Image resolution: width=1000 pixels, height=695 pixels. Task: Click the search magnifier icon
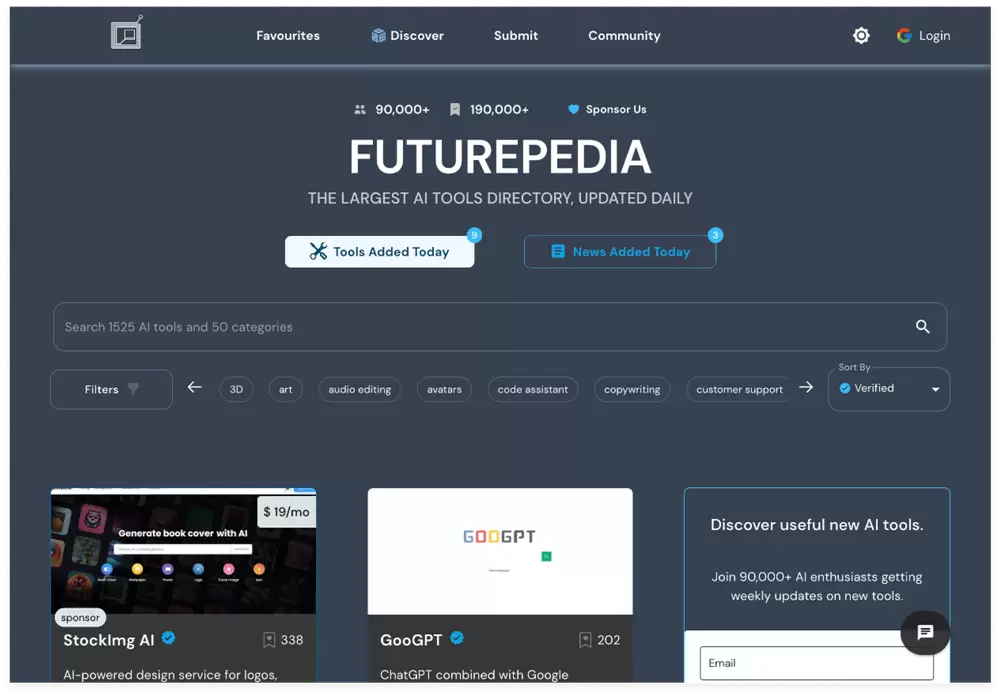point(922,326)
